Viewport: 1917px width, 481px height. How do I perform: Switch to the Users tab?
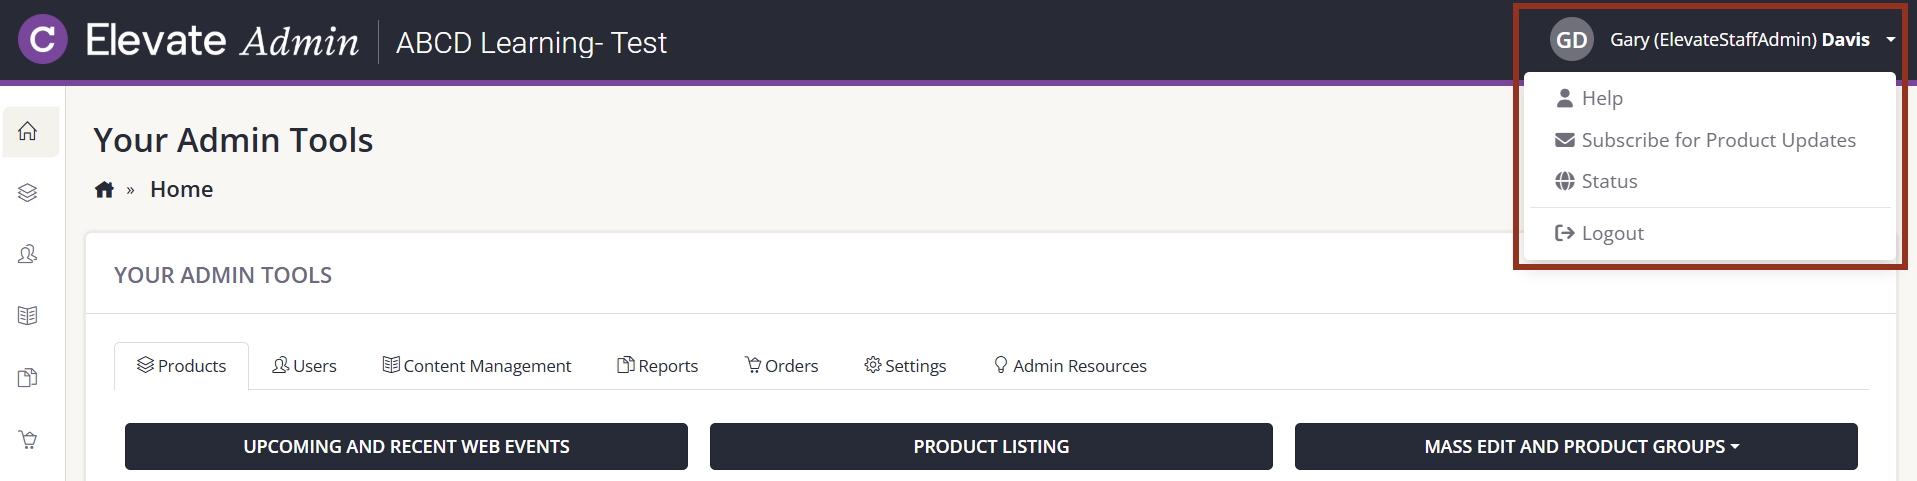point(304,366)
